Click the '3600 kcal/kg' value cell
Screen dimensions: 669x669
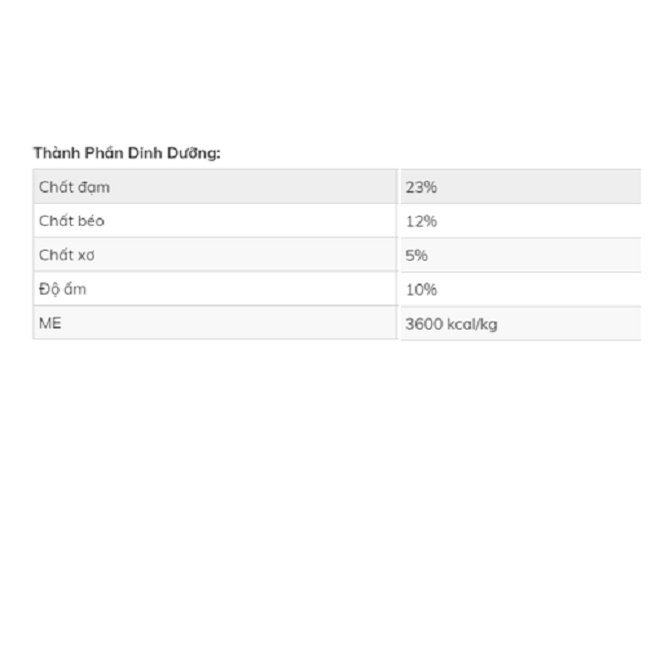point(451,324)
